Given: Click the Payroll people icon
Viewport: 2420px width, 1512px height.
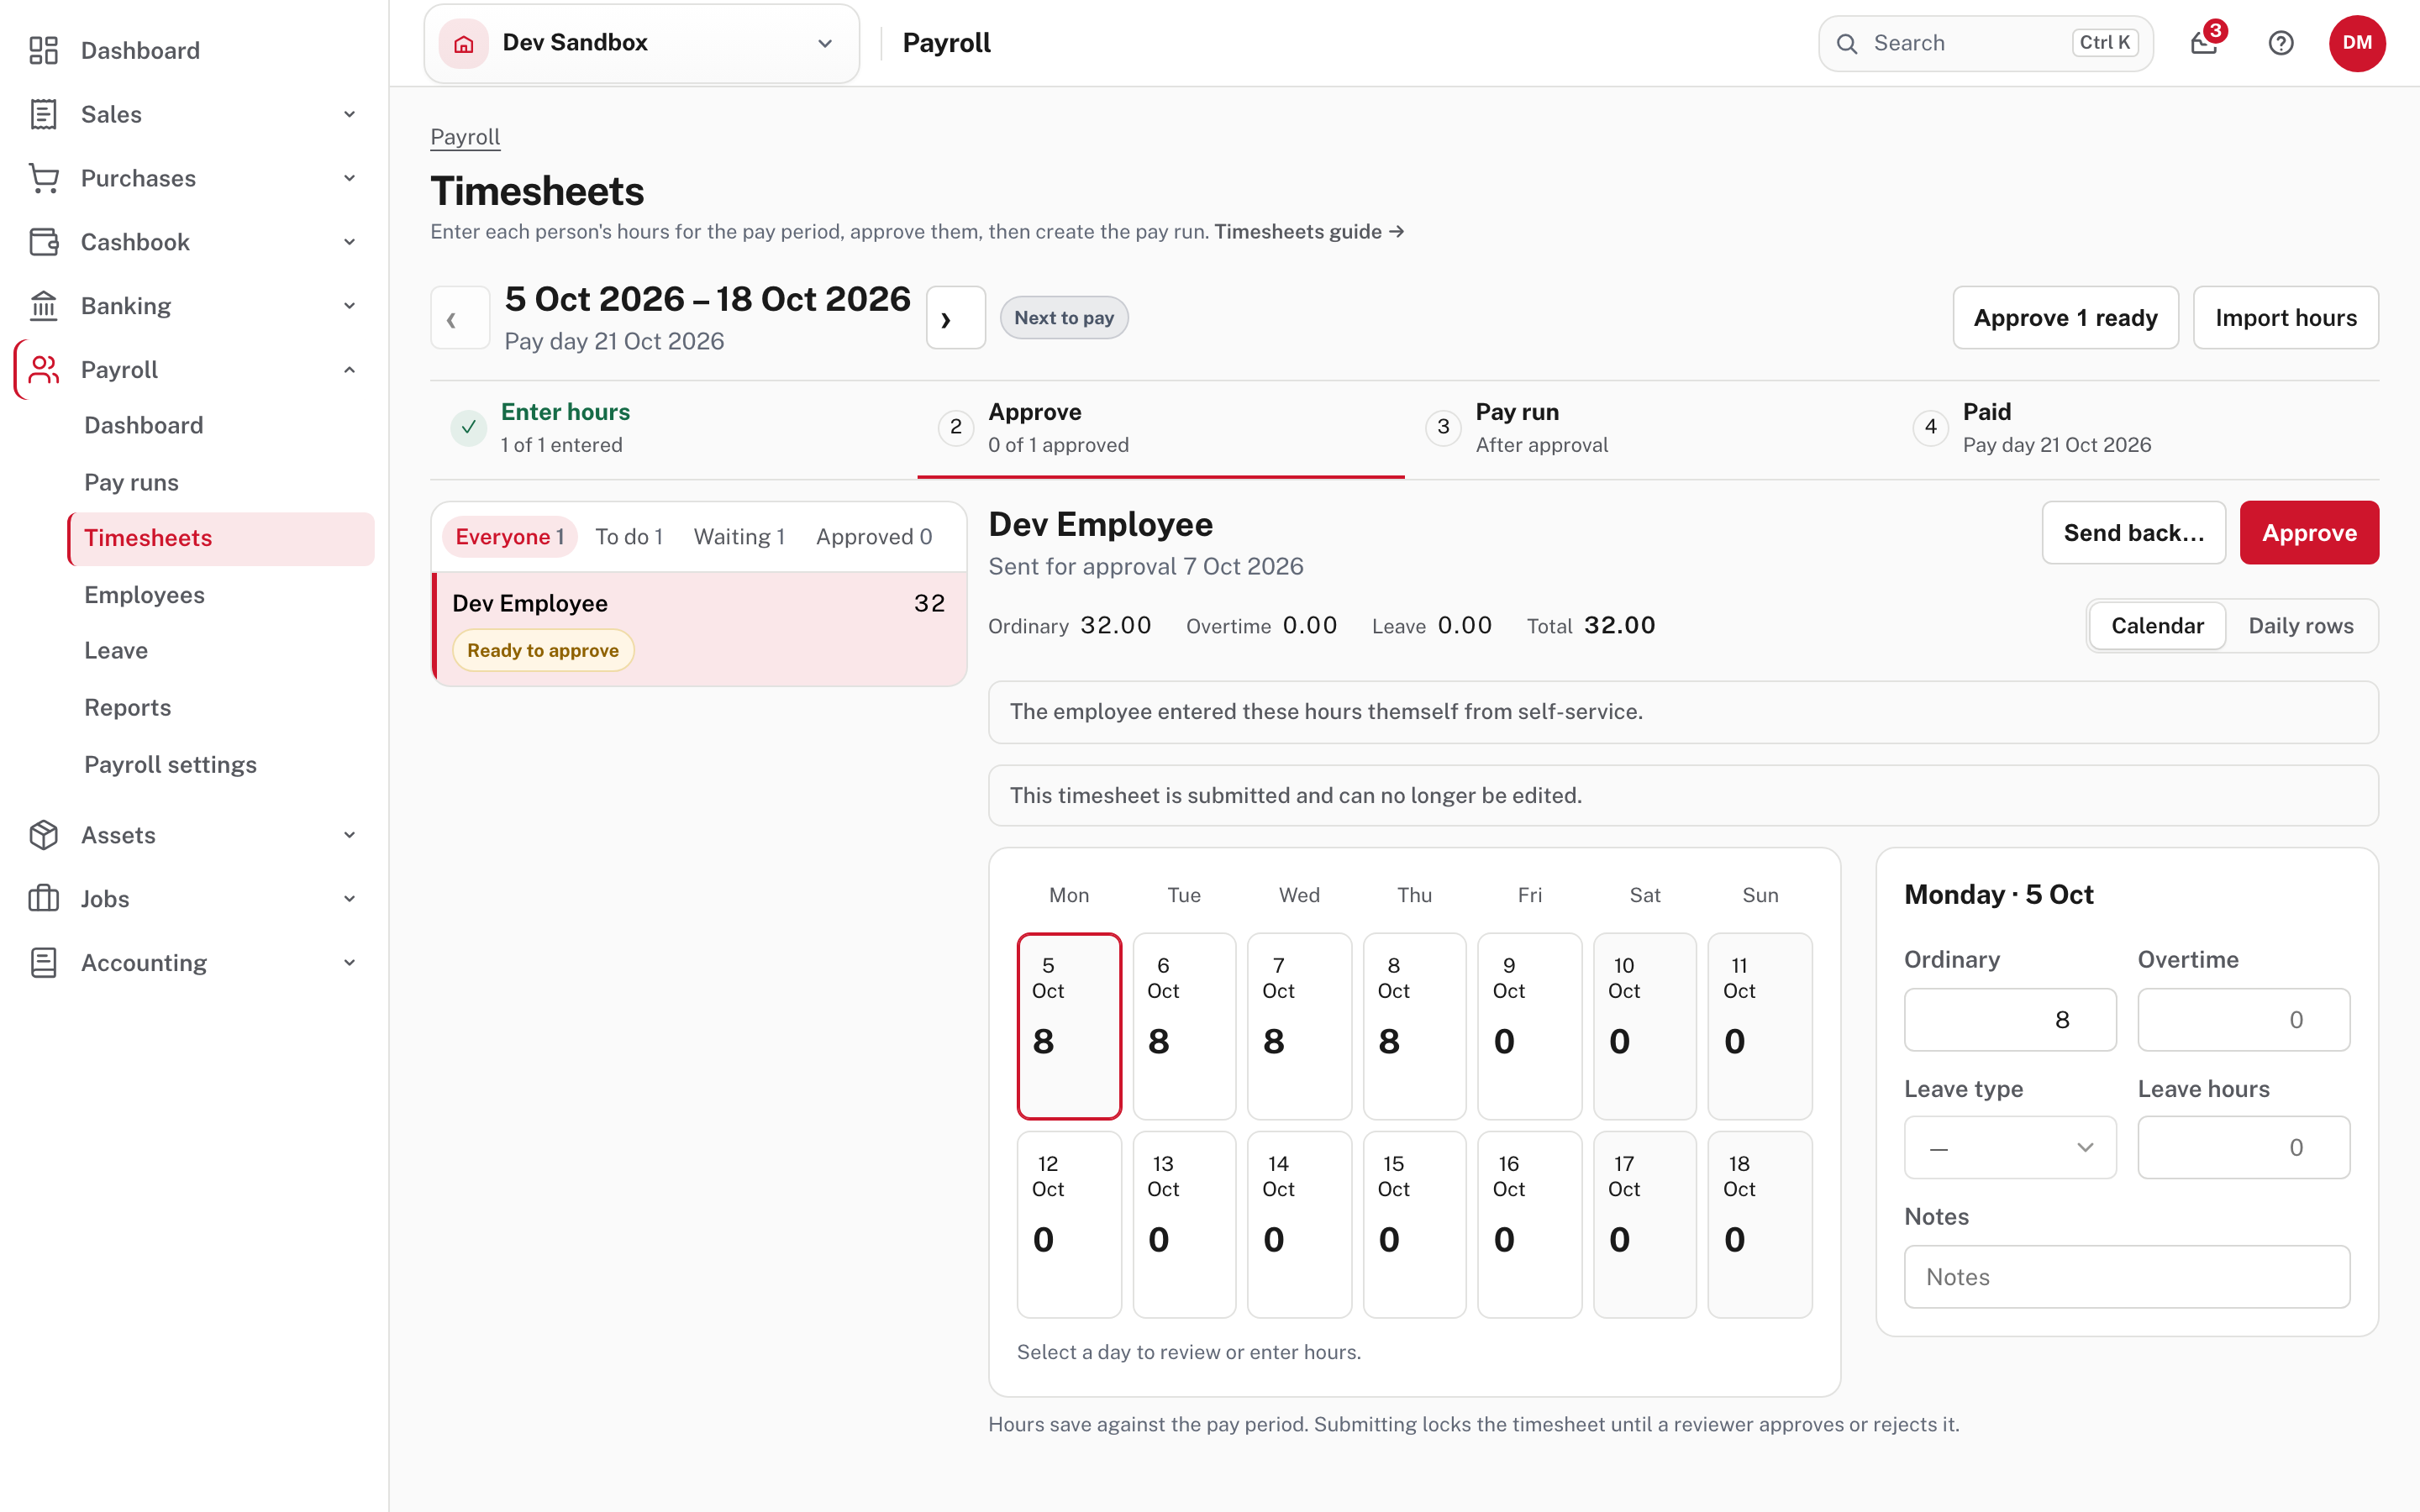Looking at the screenshot, I should click(x=43, y=370).
